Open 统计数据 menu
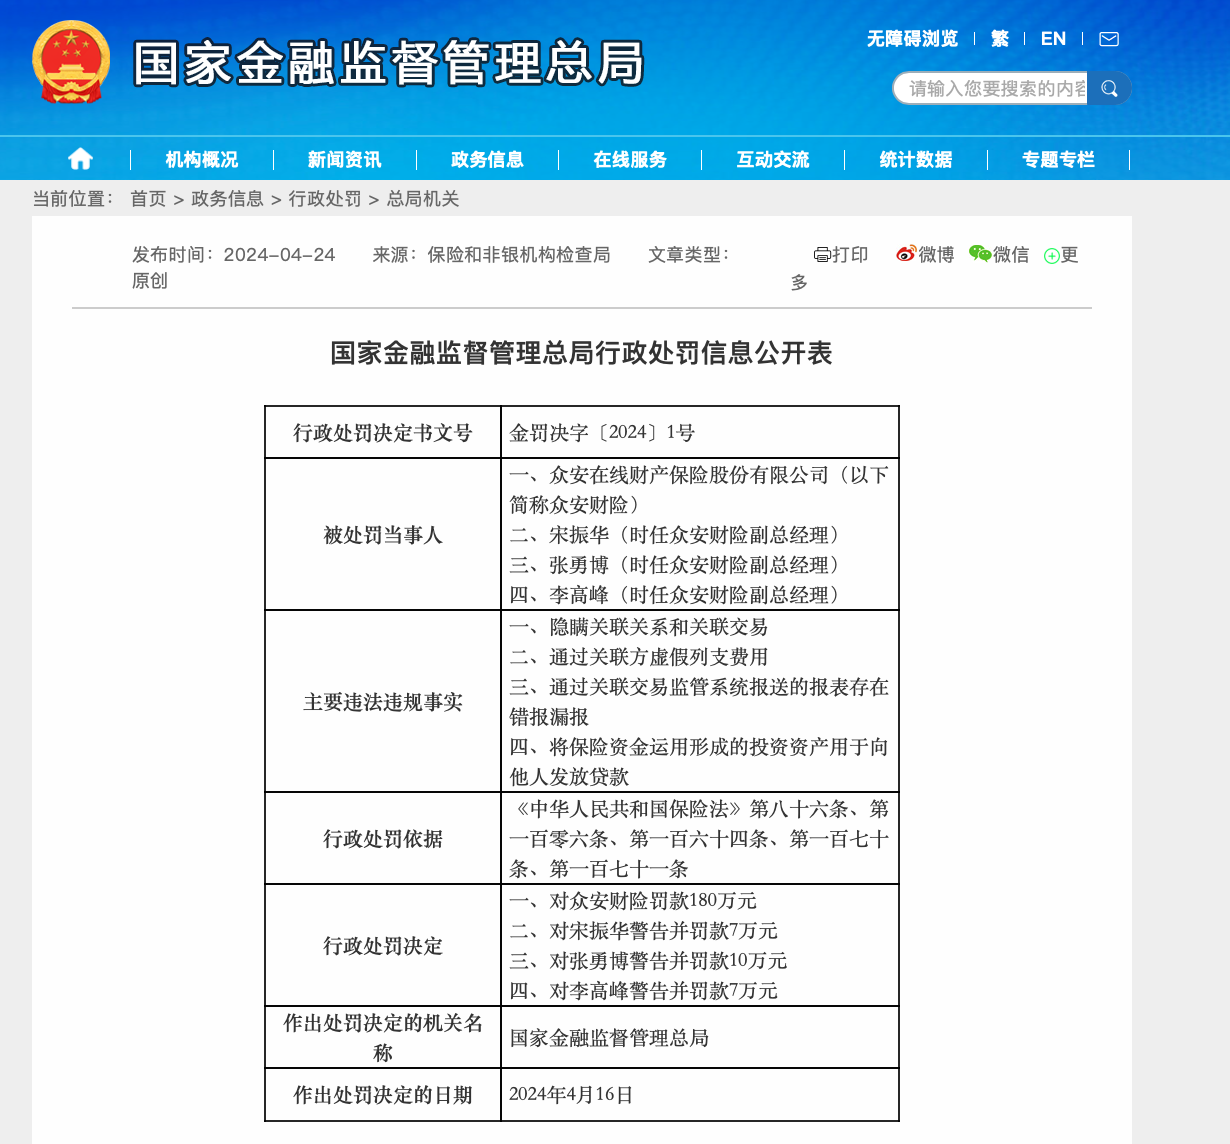 tap(916, 159)
